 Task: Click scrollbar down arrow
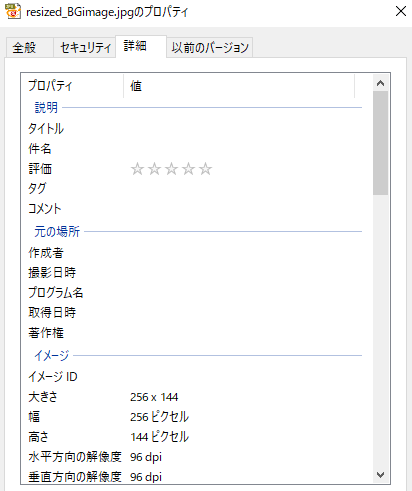pos(380,475)
